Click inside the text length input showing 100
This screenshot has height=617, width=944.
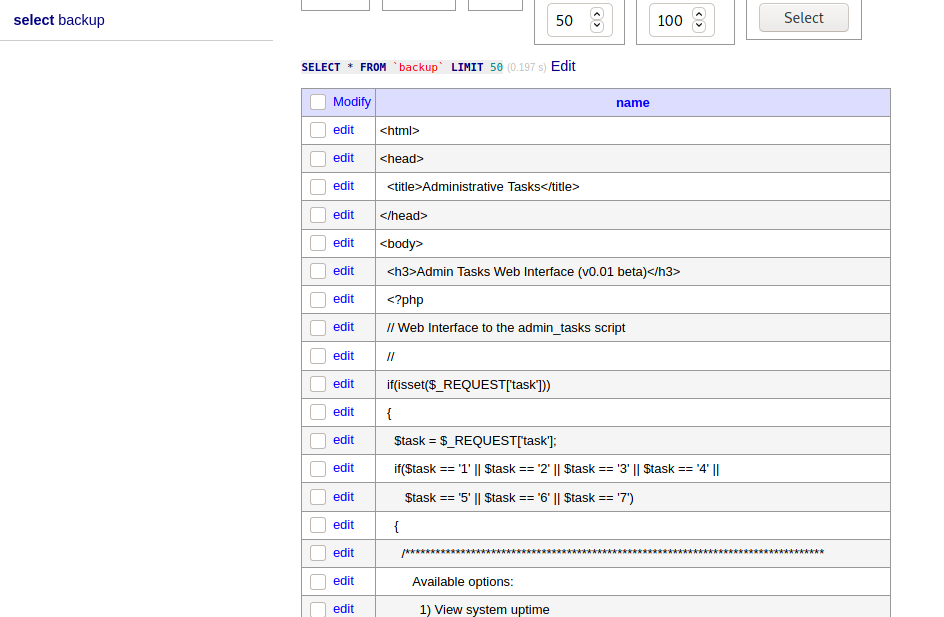tap(672, 20)
